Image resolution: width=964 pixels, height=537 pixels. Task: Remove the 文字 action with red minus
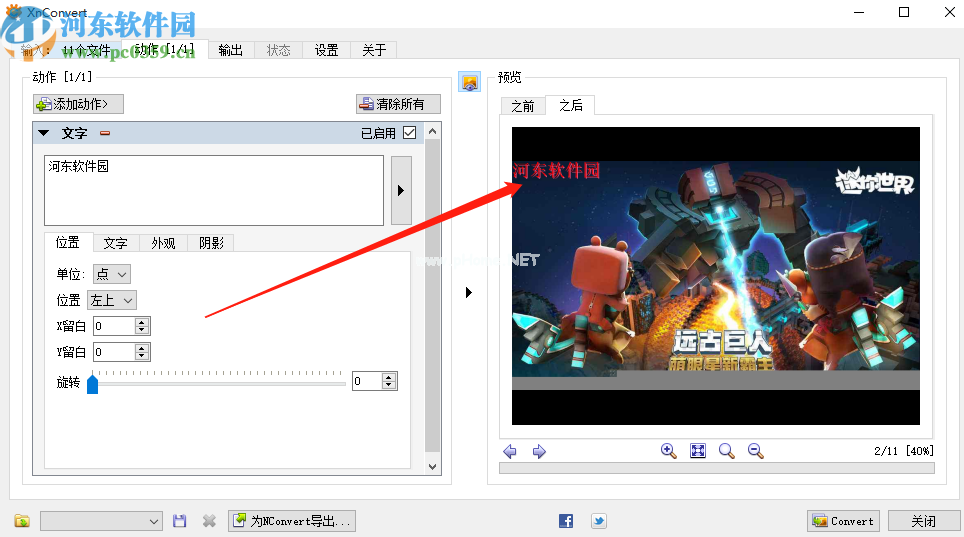click(x=105, y=133)
